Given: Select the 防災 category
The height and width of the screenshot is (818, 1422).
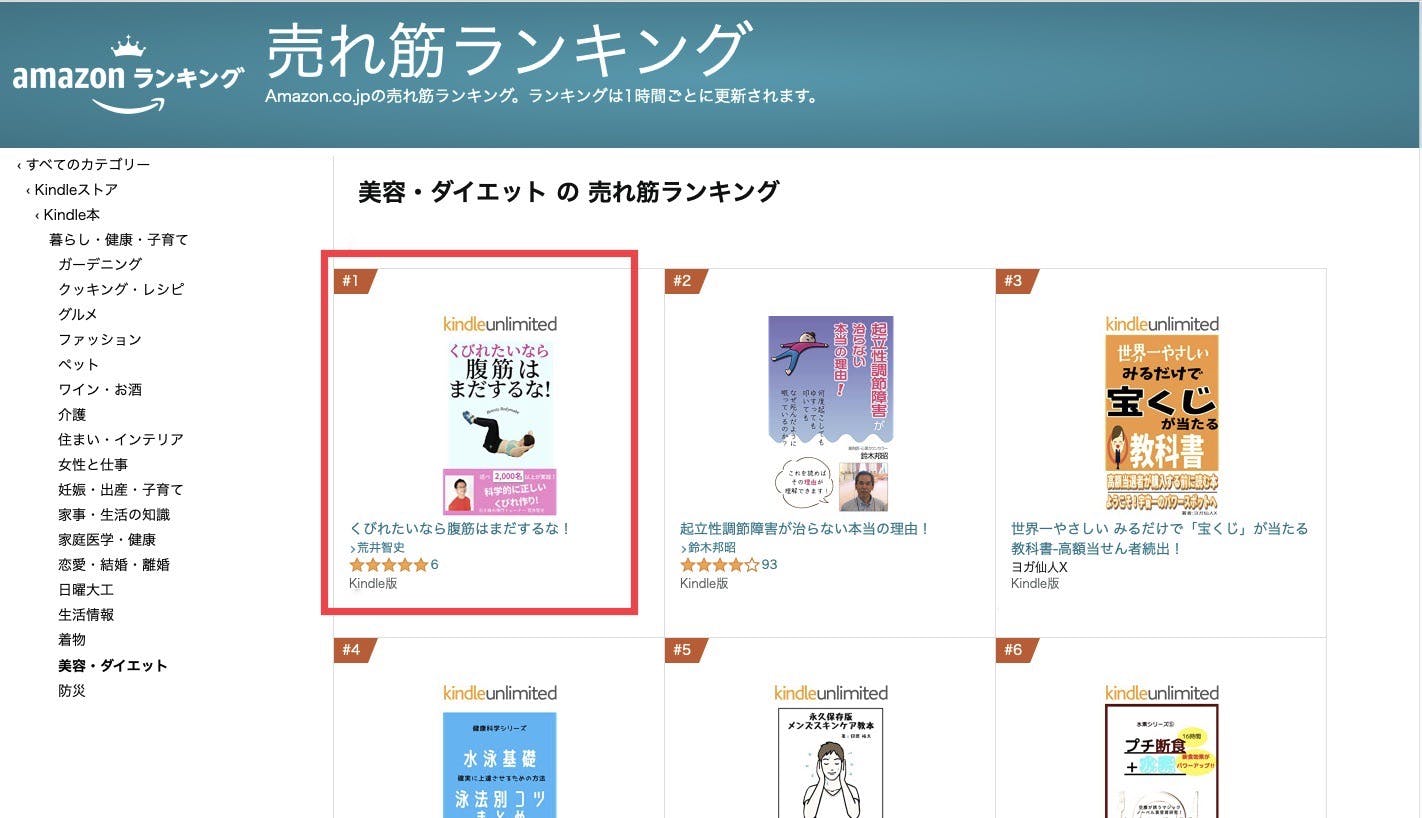Looking at the screenshot, I should pos(72,691).
